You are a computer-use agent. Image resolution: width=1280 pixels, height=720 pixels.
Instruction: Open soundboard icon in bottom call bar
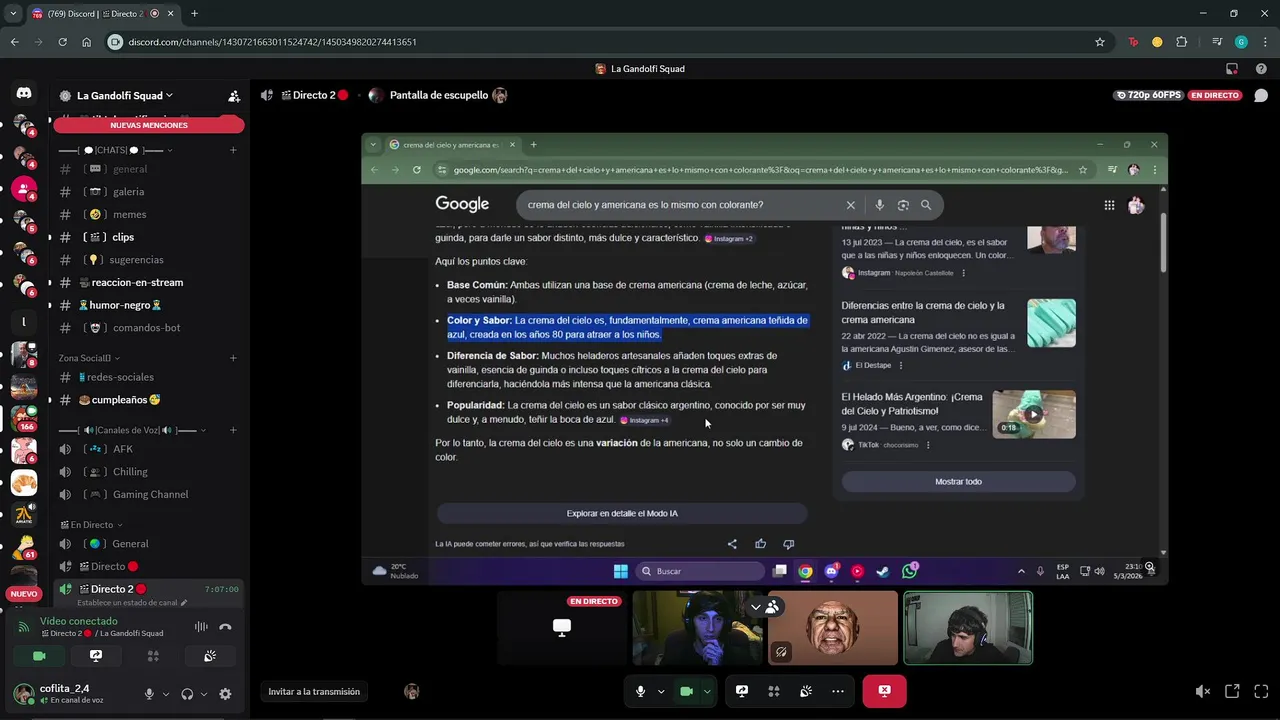pyautogui.click(x=806, y=691)
